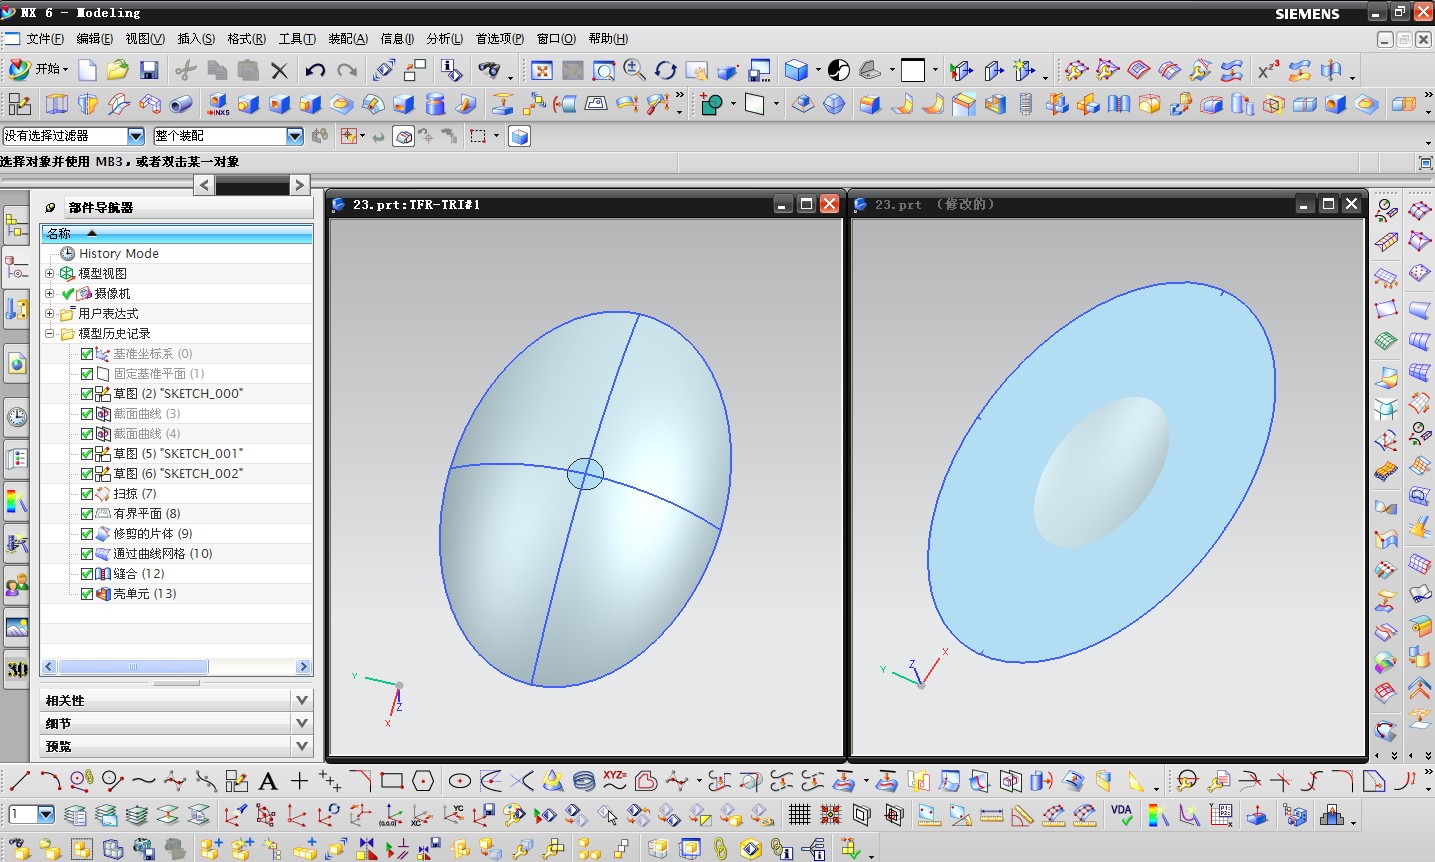Click the Expression x z³ icon
The image size is (1435, 862).
1268,70
